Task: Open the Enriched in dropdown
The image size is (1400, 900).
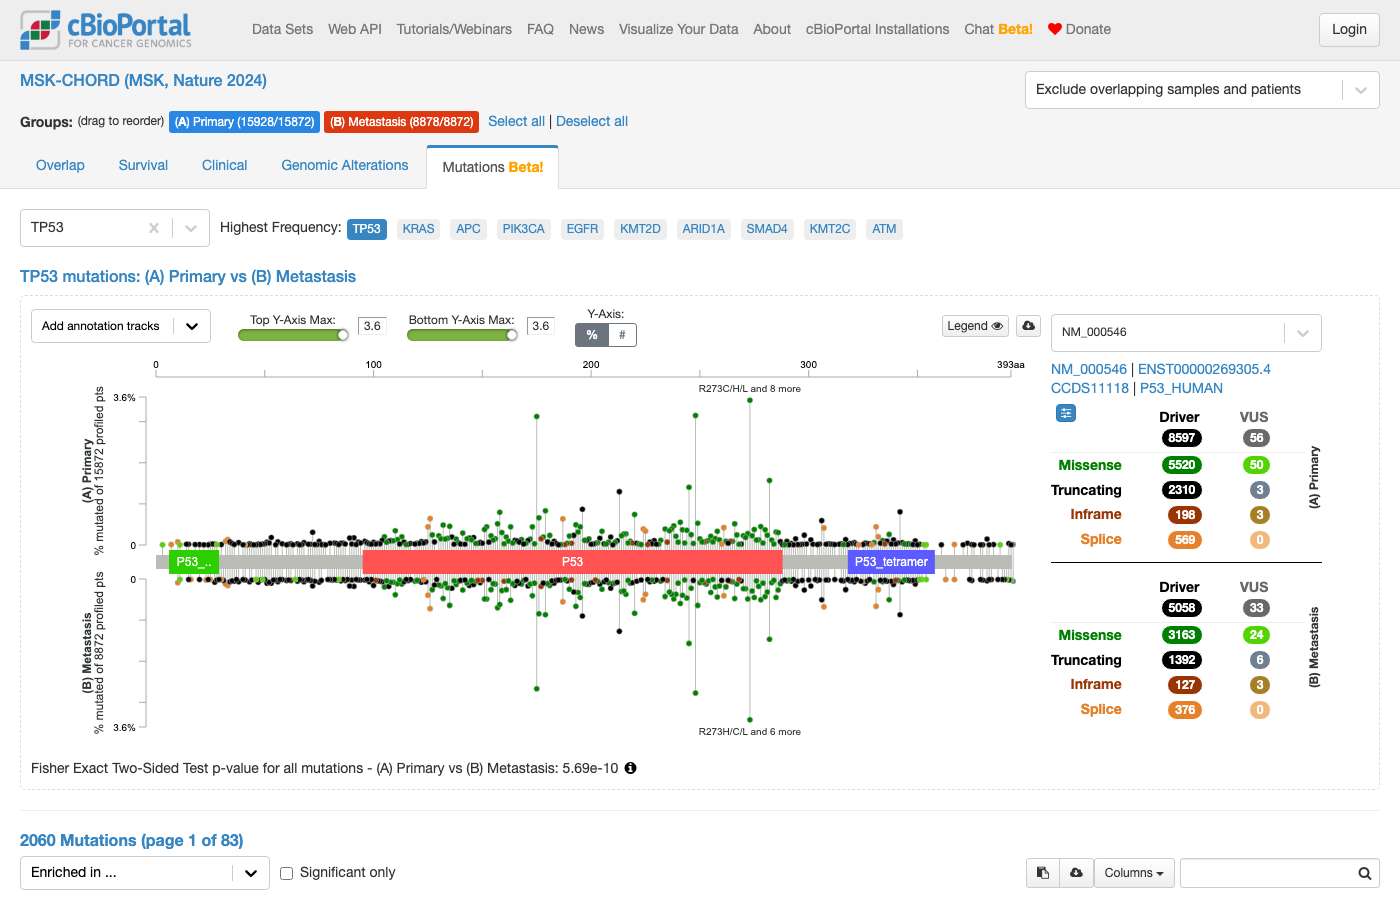Action: click(145, 873)
